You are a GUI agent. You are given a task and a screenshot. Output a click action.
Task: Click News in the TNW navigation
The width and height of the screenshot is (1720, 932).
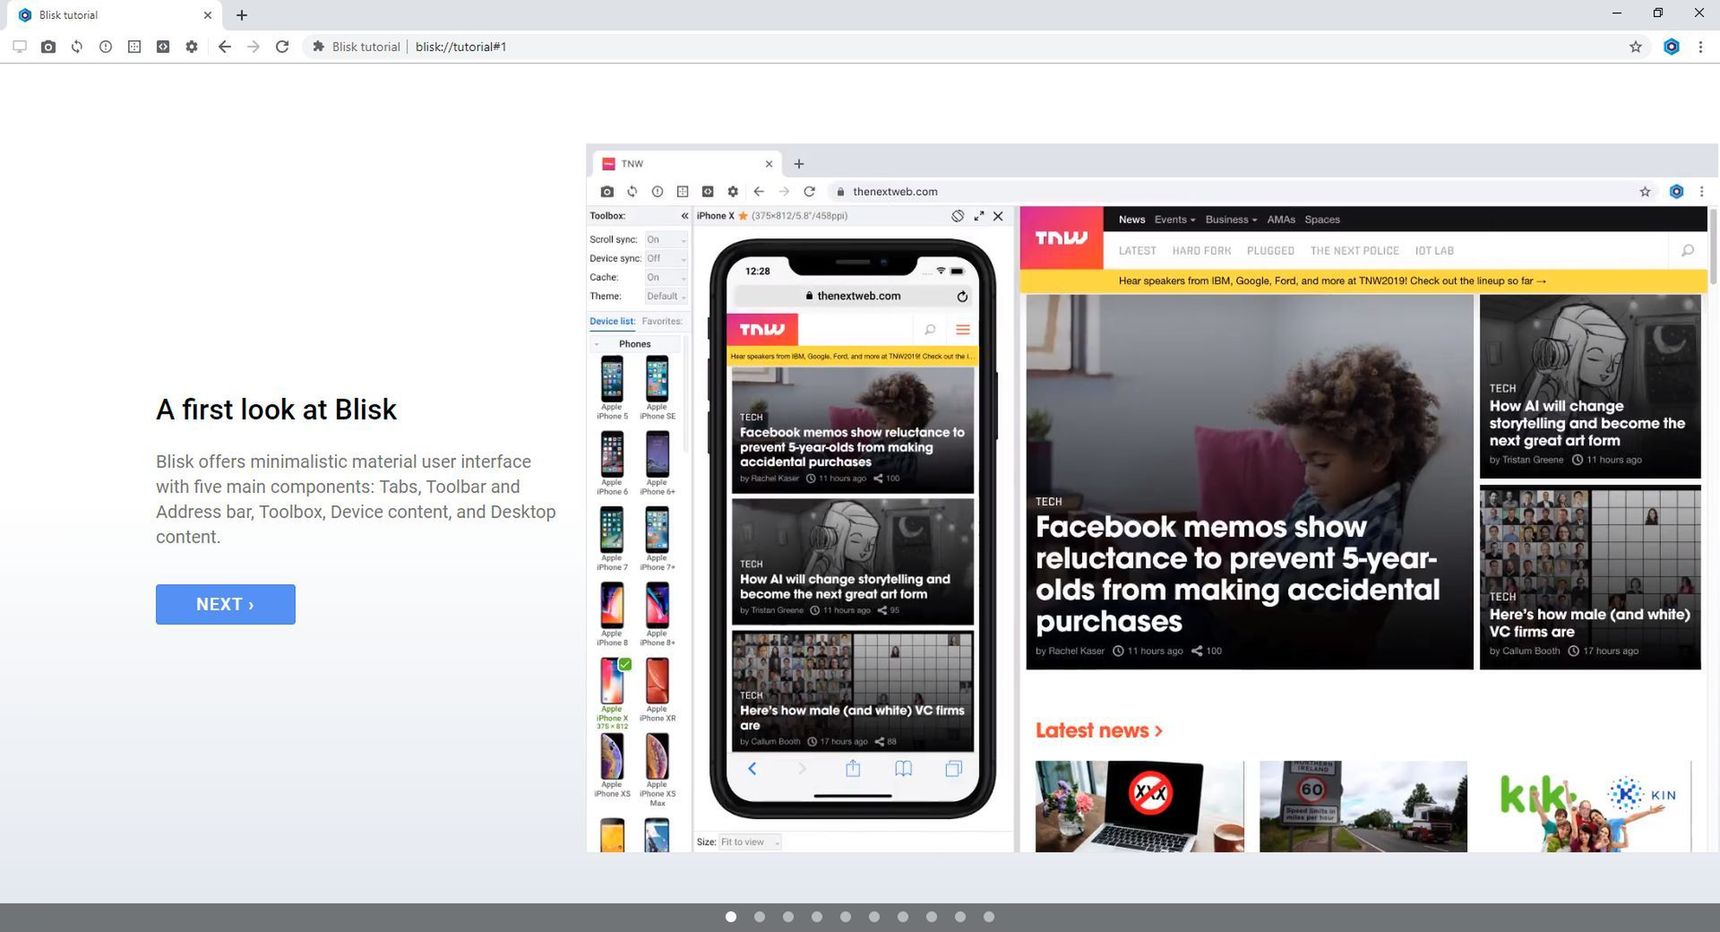[x=1132, y=220]
